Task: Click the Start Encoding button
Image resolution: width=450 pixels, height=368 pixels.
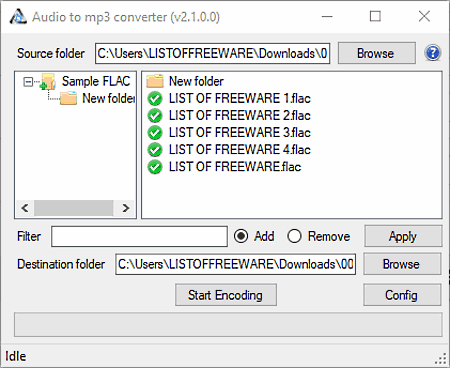Action: [226, 295]
